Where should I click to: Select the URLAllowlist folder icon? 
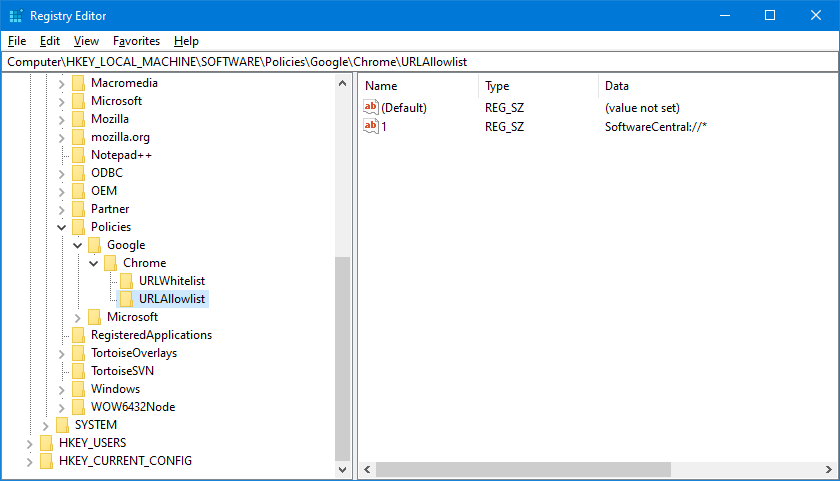pyautogui.click(x=126, y=299)
